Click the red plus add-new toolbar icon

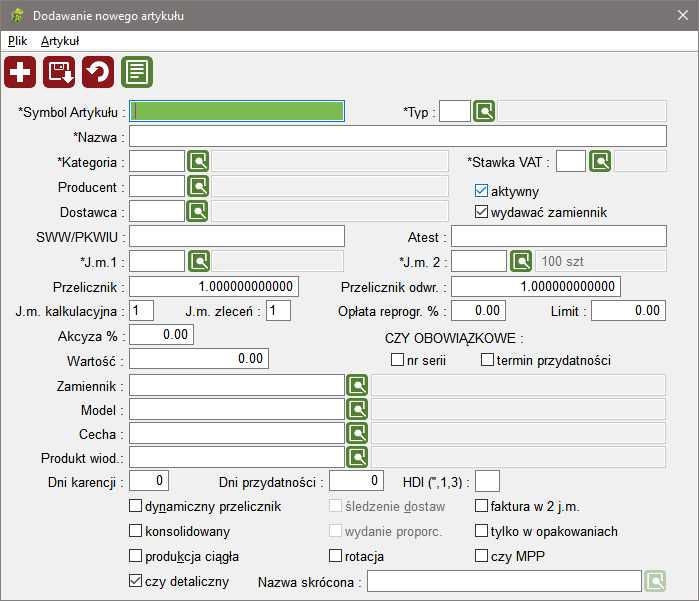(x=20, y=72)
